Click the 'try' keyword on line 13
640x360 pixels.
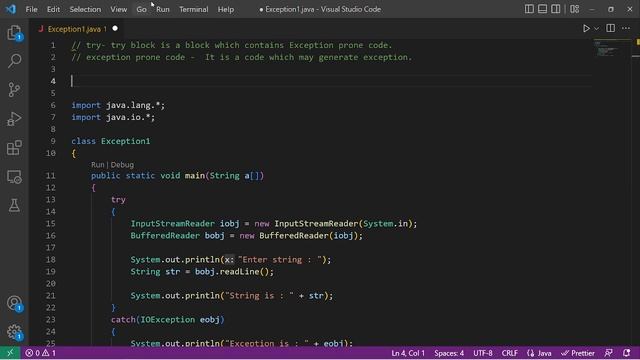click(118, 200)
